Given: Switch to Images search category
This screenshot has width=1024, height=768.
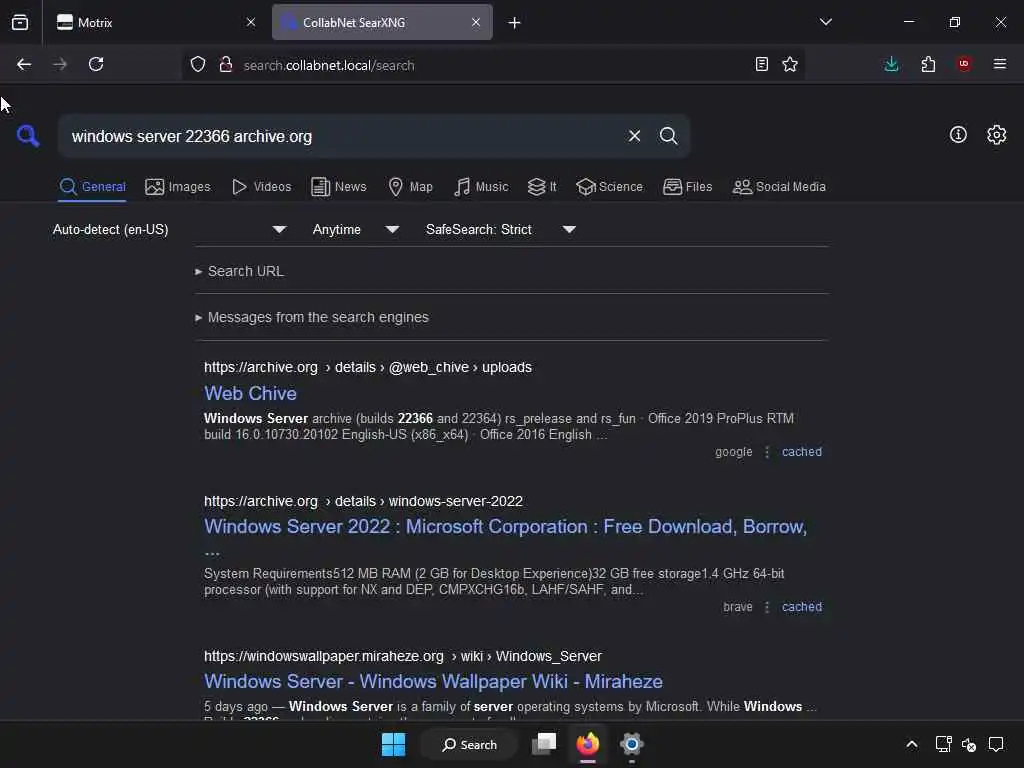Looking at the screenshot, I should pos(178,187).
